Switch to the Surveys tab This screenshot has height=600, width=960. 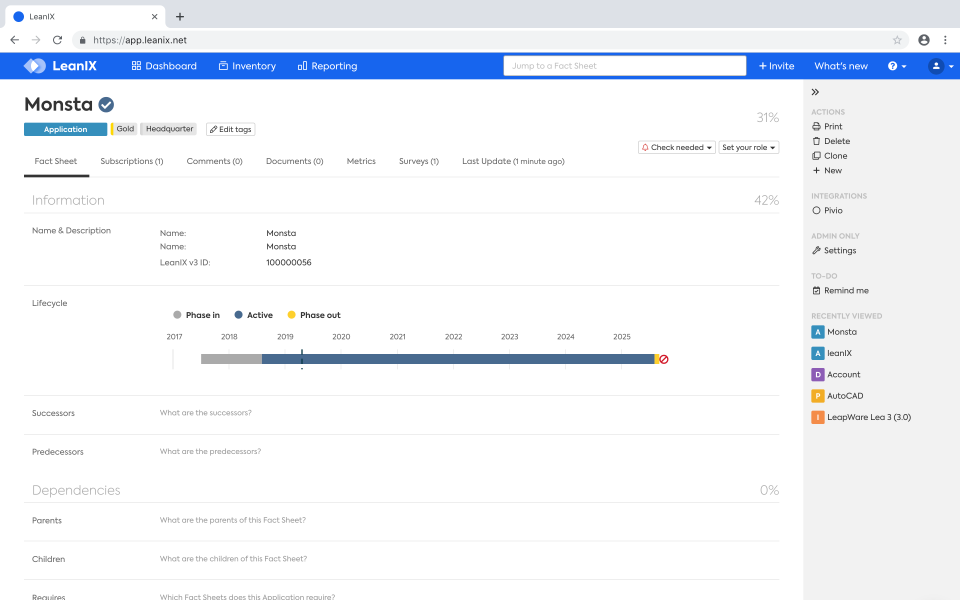point(419,161)
